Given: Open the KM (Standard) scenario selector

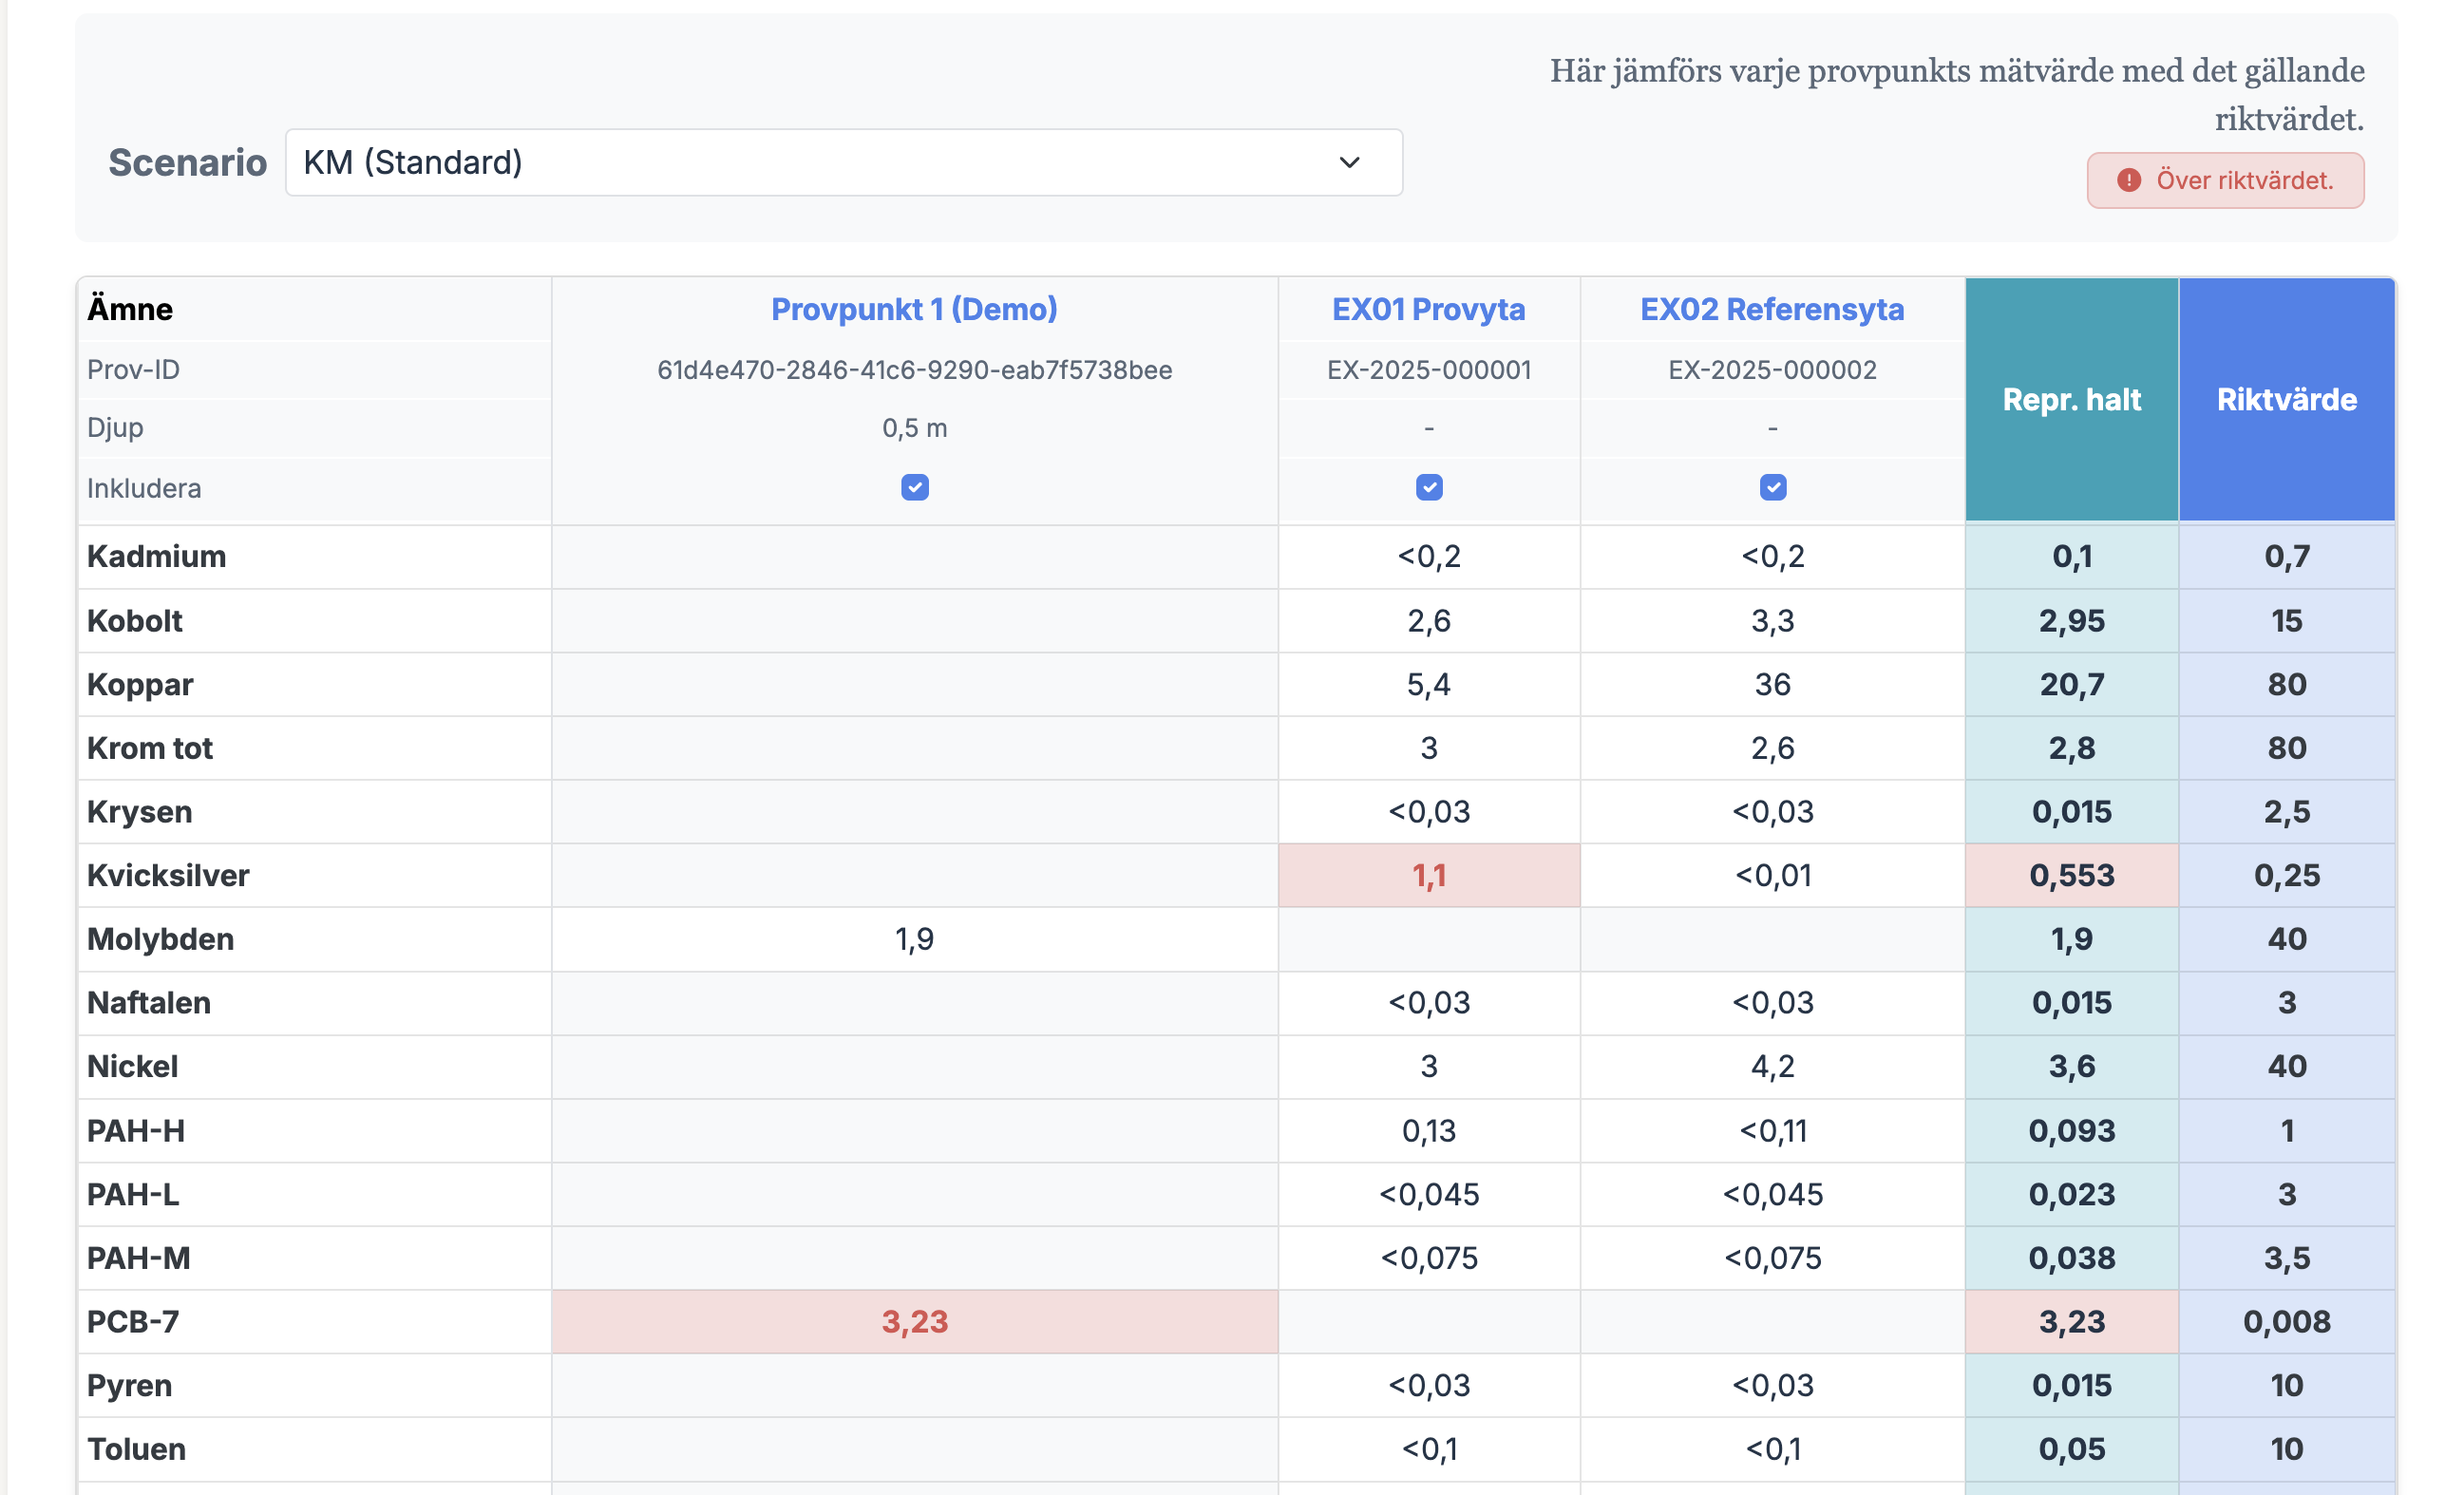Looking at the screenshot, I should 842,163.
